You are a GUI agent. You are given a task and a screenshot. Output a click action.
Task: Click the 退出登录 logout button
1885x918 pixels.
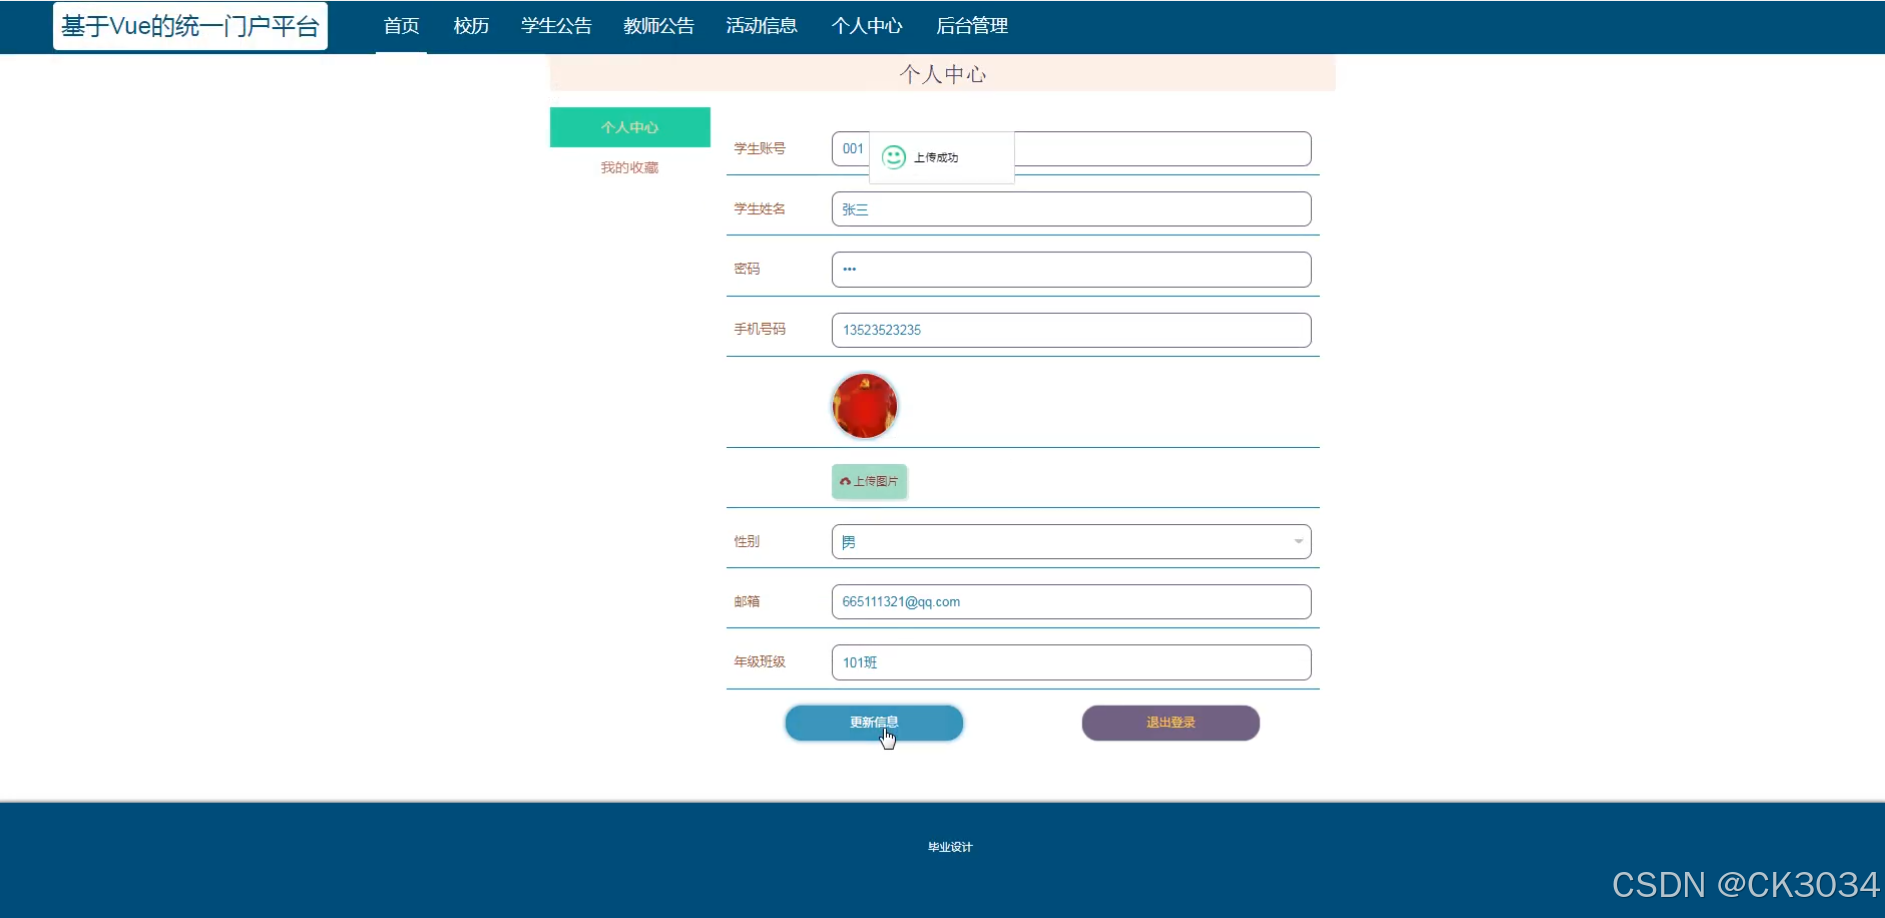(1169, 722)
